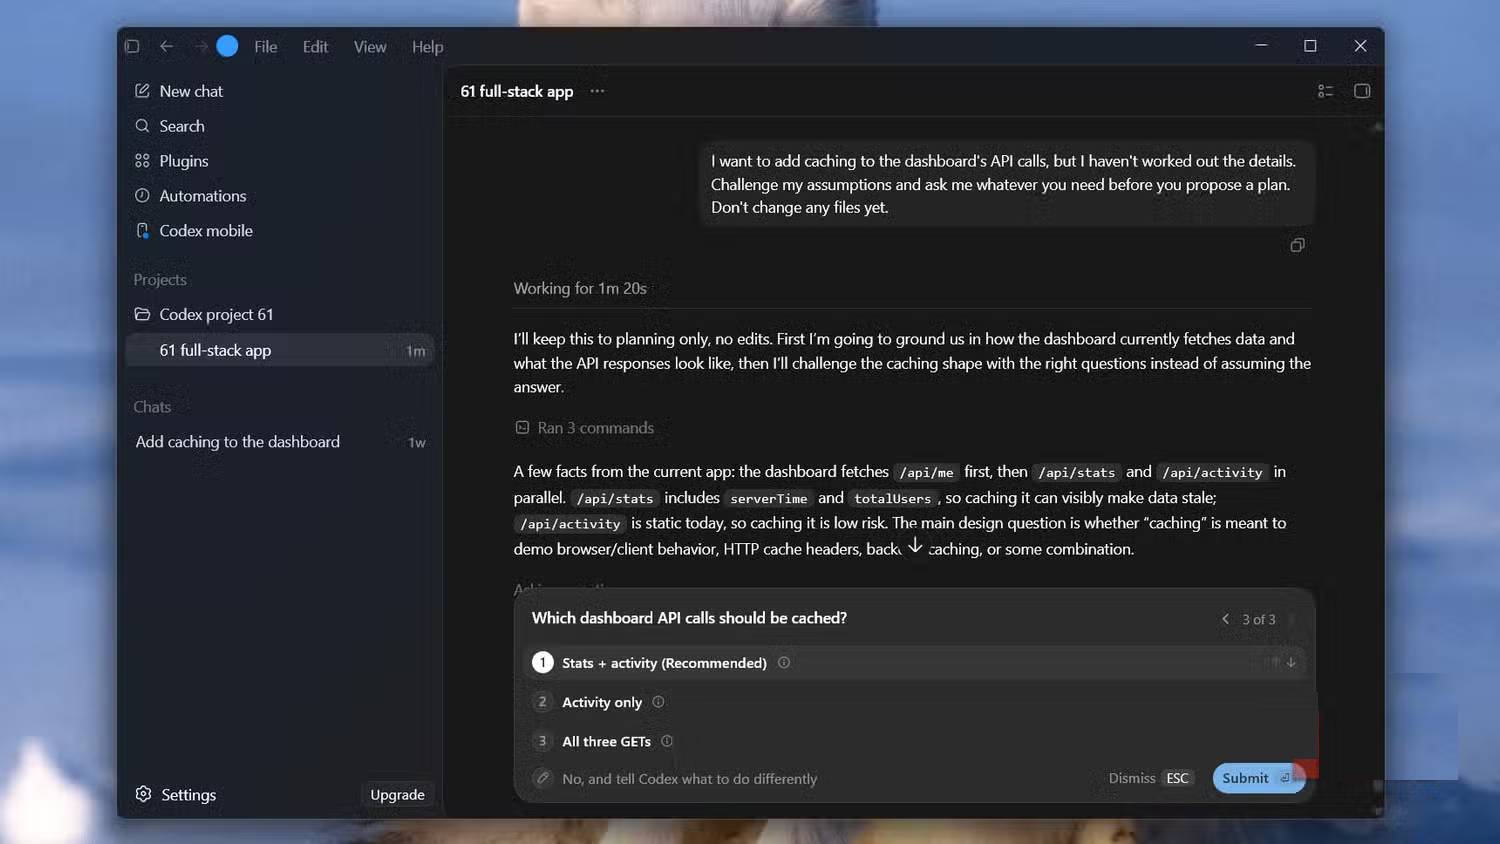The image size is (1500, 844).
Task: Click the /api/me code chip
Action: coord(926,473)
